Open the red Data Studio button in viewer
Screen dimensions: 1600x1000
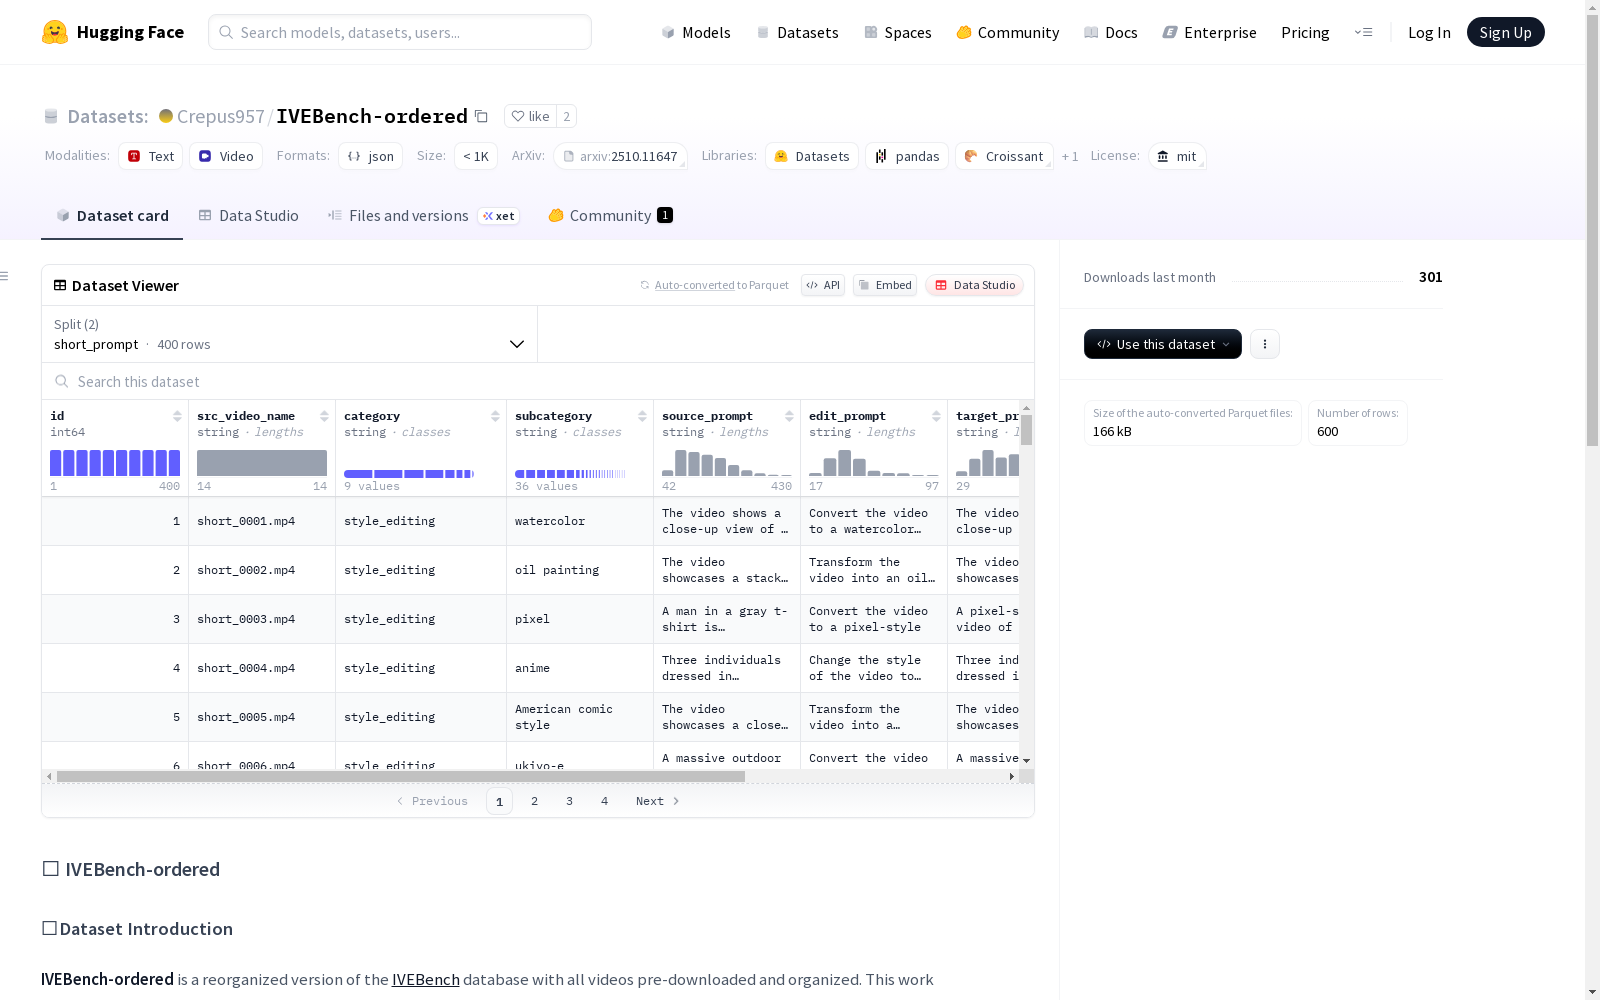click(x=974, y=285)
